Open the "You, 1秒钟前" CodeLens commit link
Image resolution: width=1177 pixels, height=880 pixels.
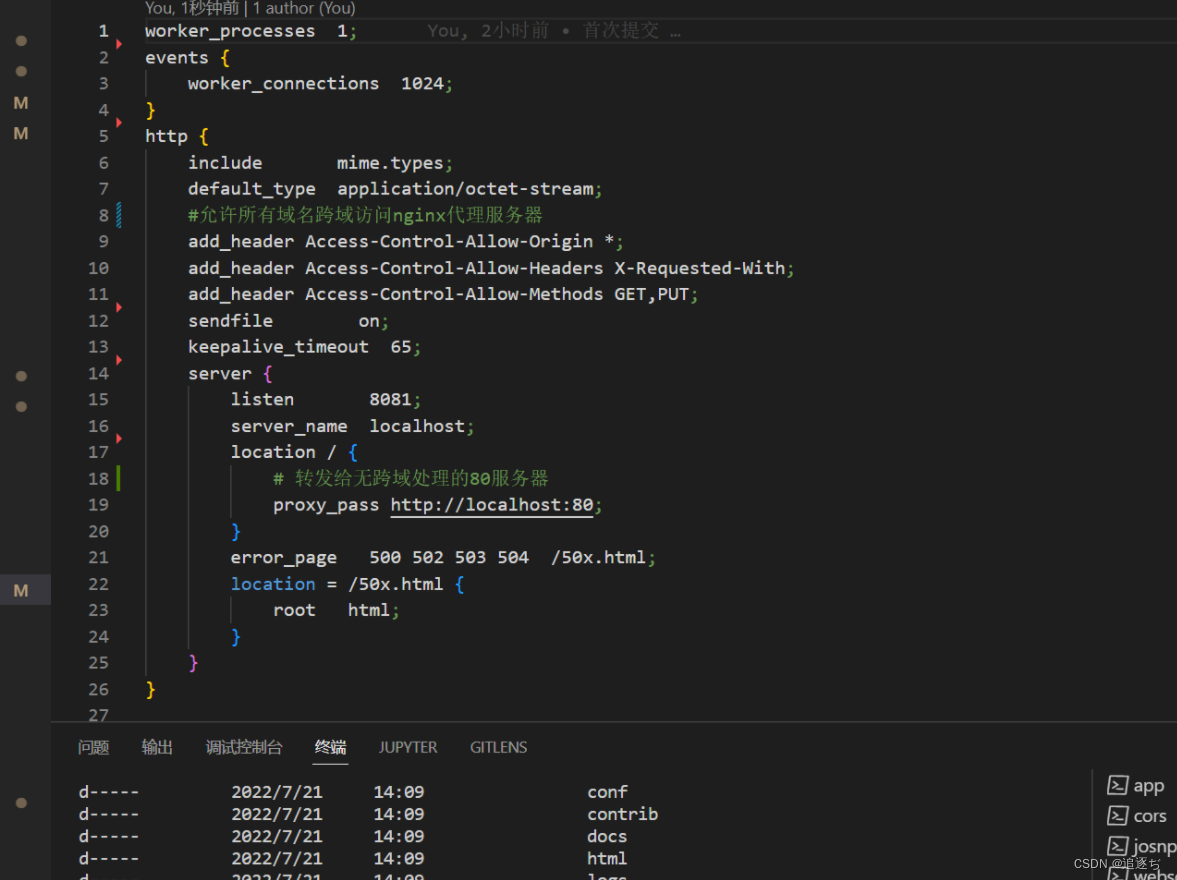tap(192, 8)
